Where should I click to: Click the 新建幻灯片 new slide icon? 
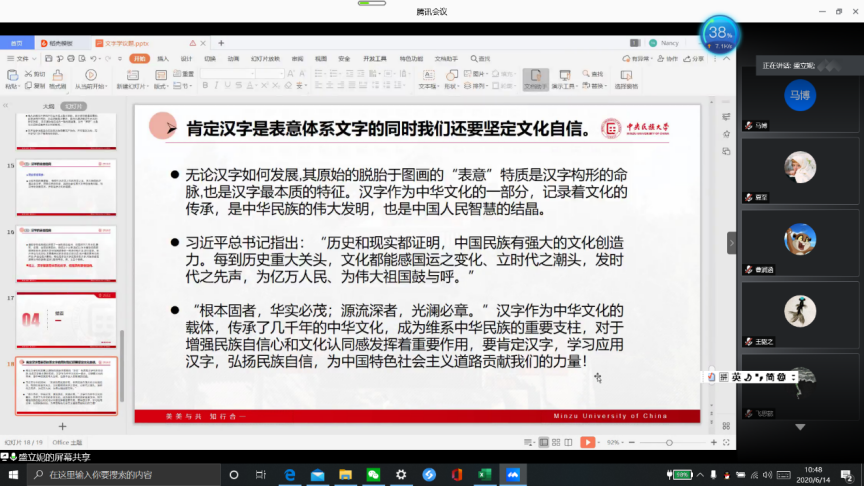click(x=130, y=76)
